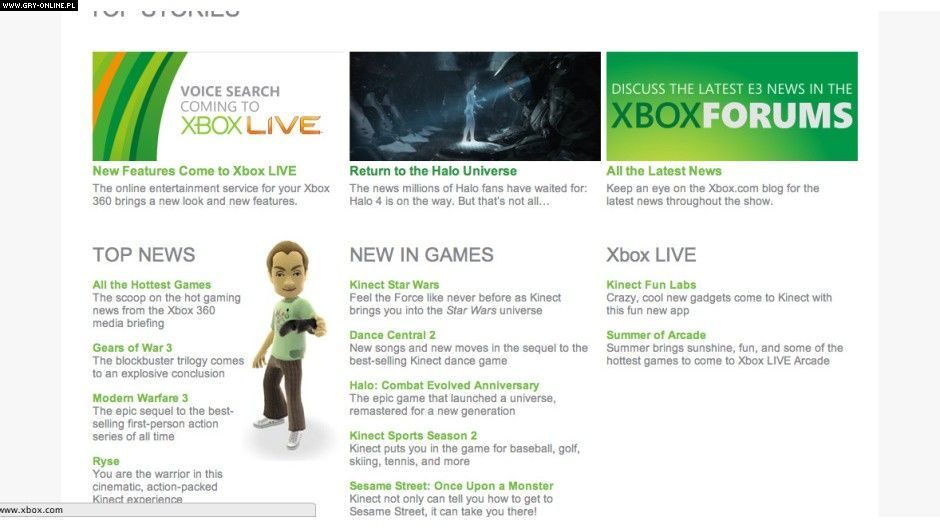The height and width of the screenshot is (528, 940).
Task: Open the Summer of Arcade link
Action: click(x=656, y=335)
